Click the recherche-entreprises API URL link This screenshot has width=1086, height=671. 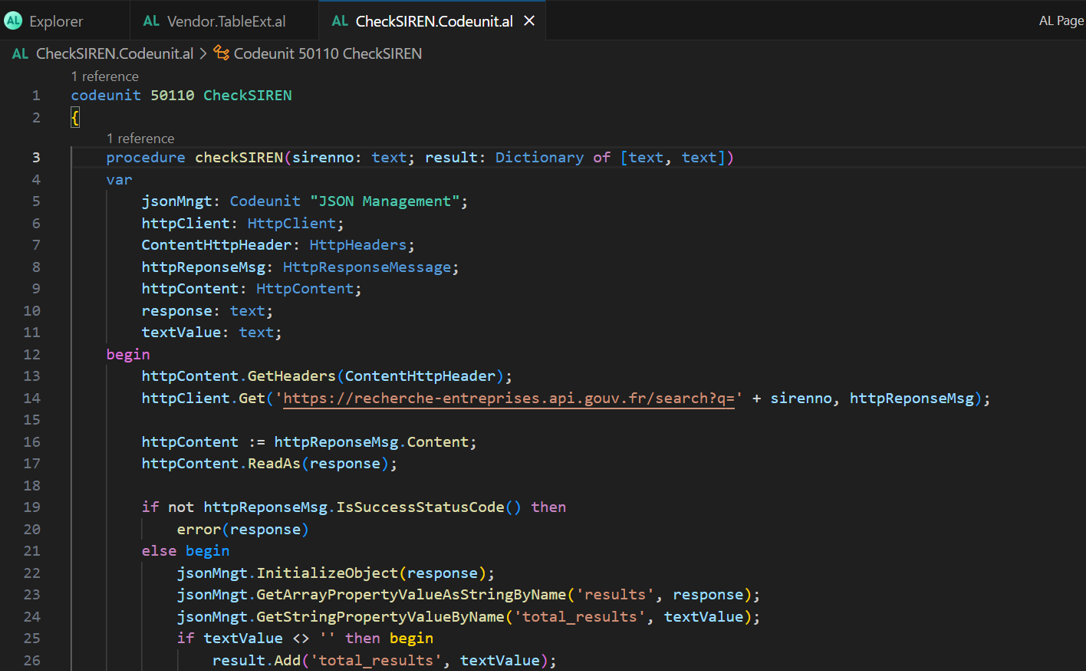(x=510, y=398)
